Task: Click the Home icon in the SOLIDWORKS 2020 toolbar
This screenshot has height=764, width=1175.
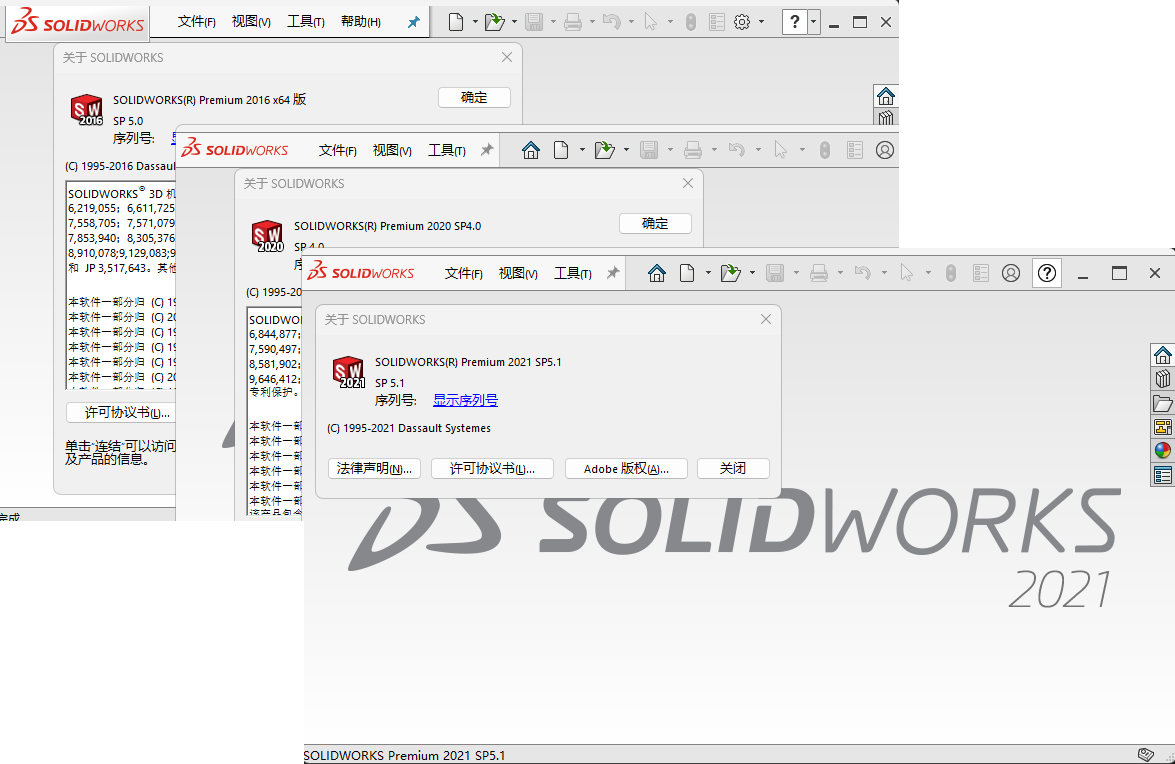Action: 531,150
